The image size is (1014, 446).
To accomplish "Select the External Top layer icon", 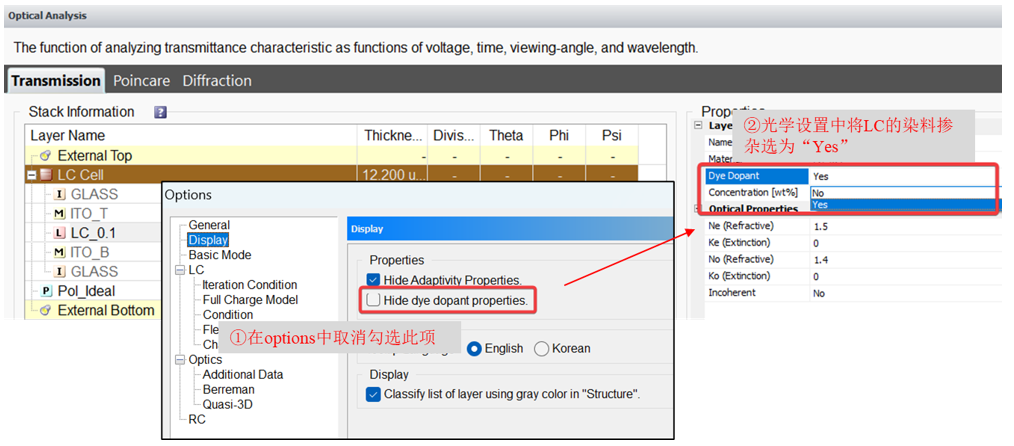I will (45, 156).
